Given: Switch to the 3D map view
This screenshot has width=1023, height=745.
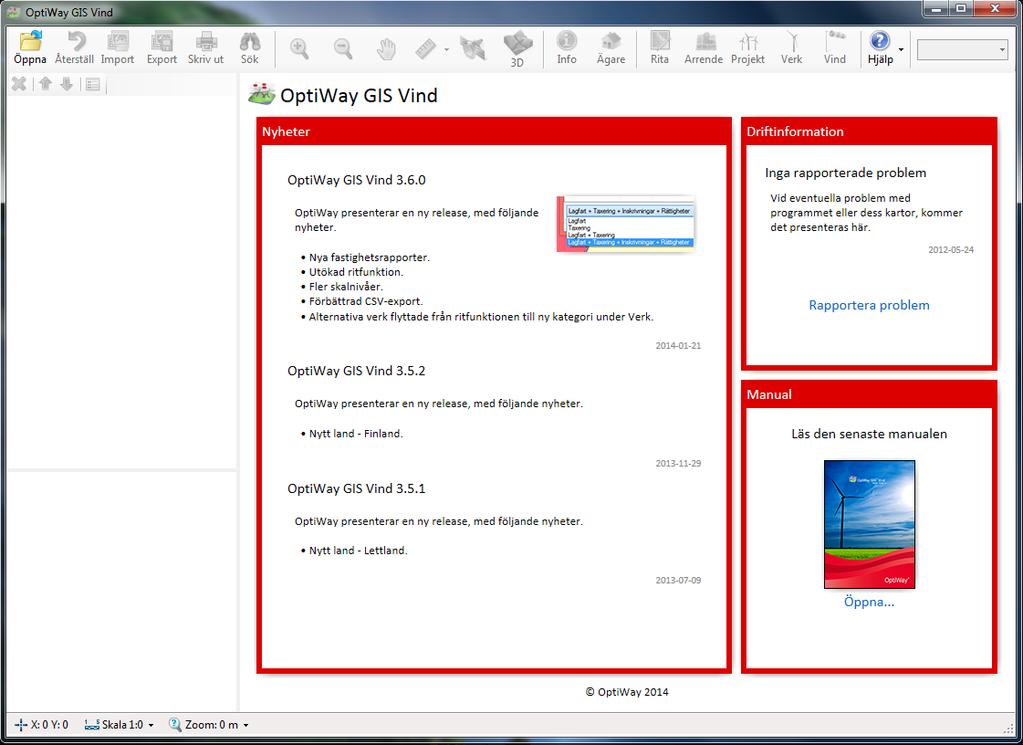Looking at the screenshot, I should (517, 48).
